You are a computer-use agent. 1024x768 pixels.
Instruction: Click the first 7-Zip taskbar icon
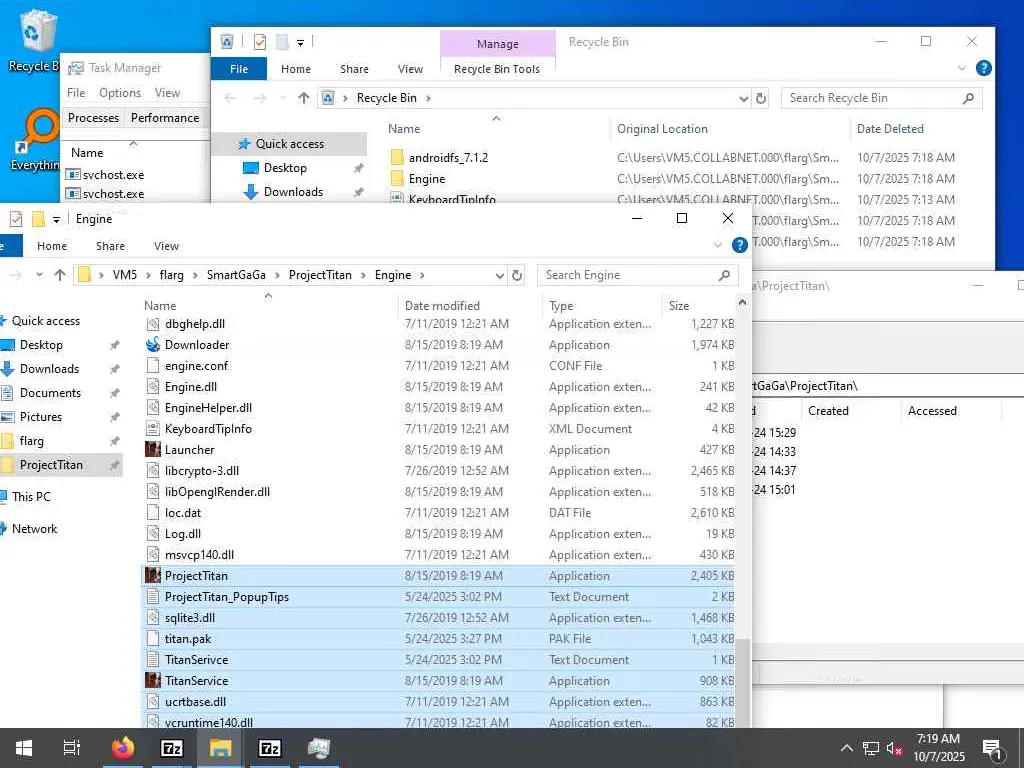(x=172, y=748)
